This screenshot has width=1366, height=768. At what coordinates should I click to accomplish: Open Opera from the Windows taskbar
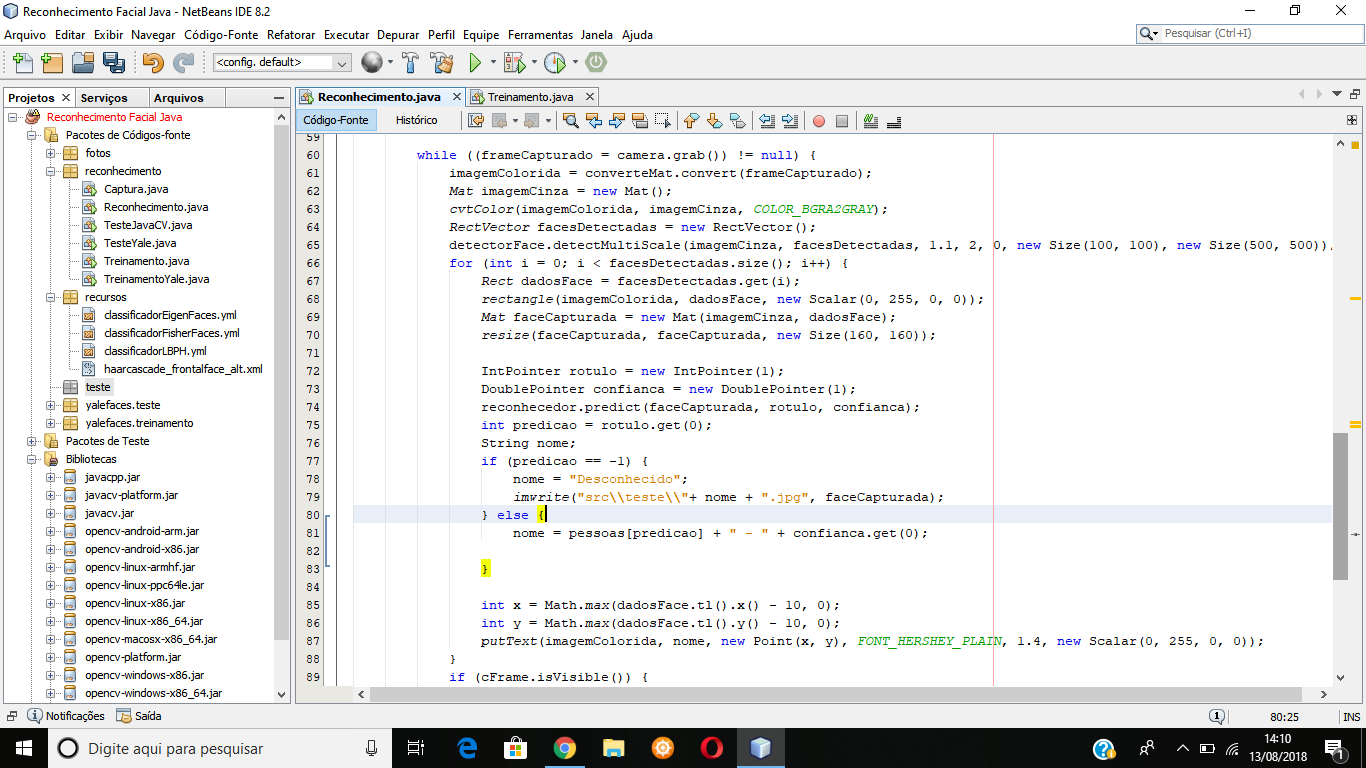click(712, 748)
